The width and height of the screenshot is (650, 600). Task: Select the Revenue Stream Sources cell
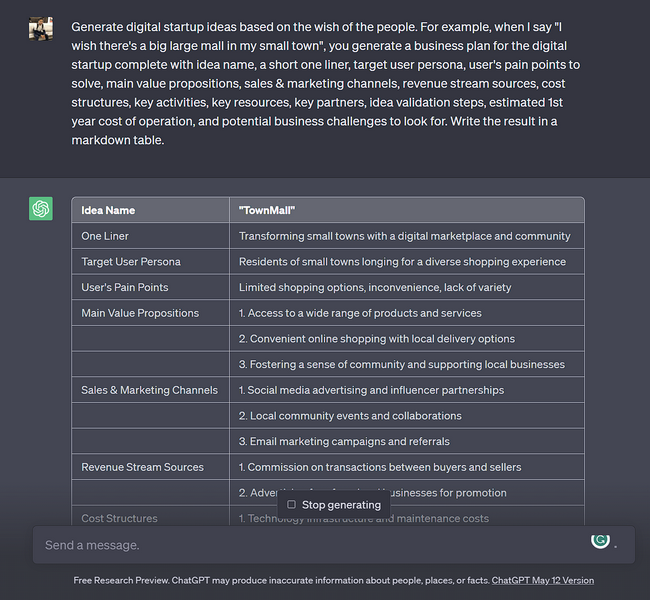click(142, 467)
